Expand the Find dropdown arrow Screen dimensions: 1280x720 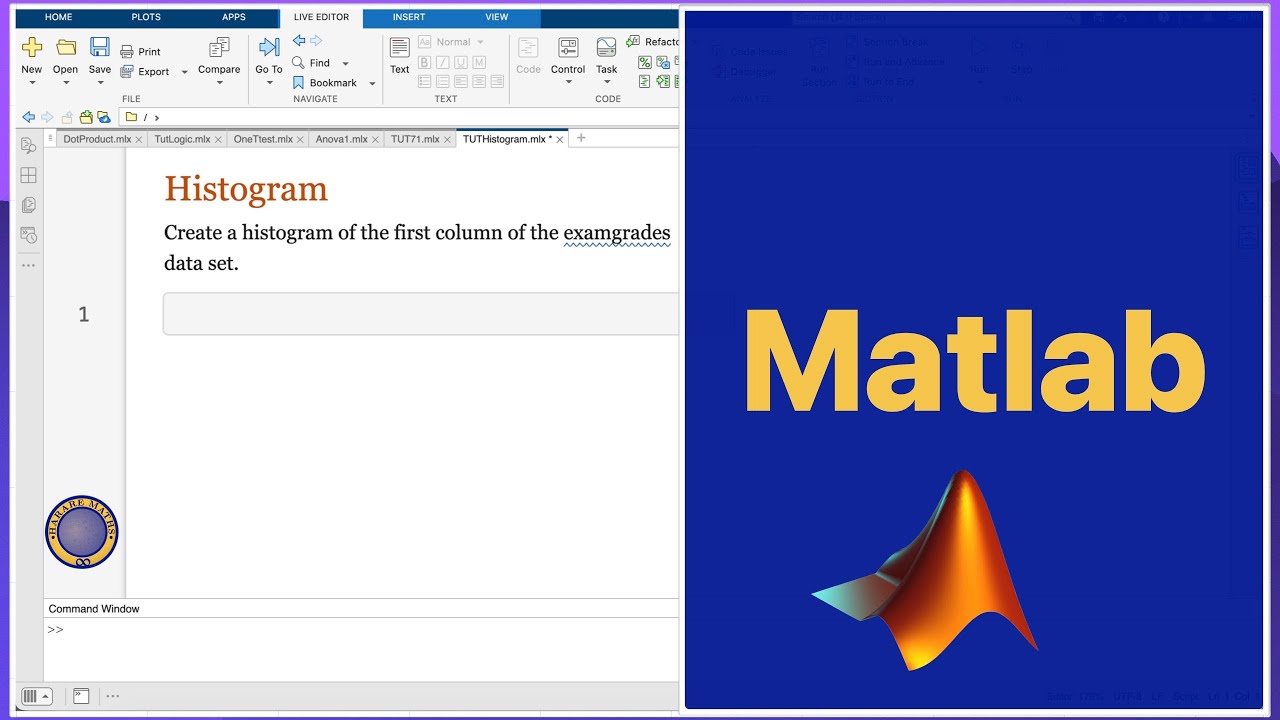coord(346,63)
